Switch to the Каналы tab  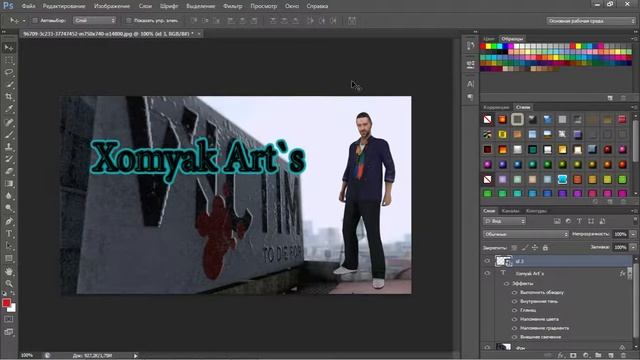click(x=510, y=211)
